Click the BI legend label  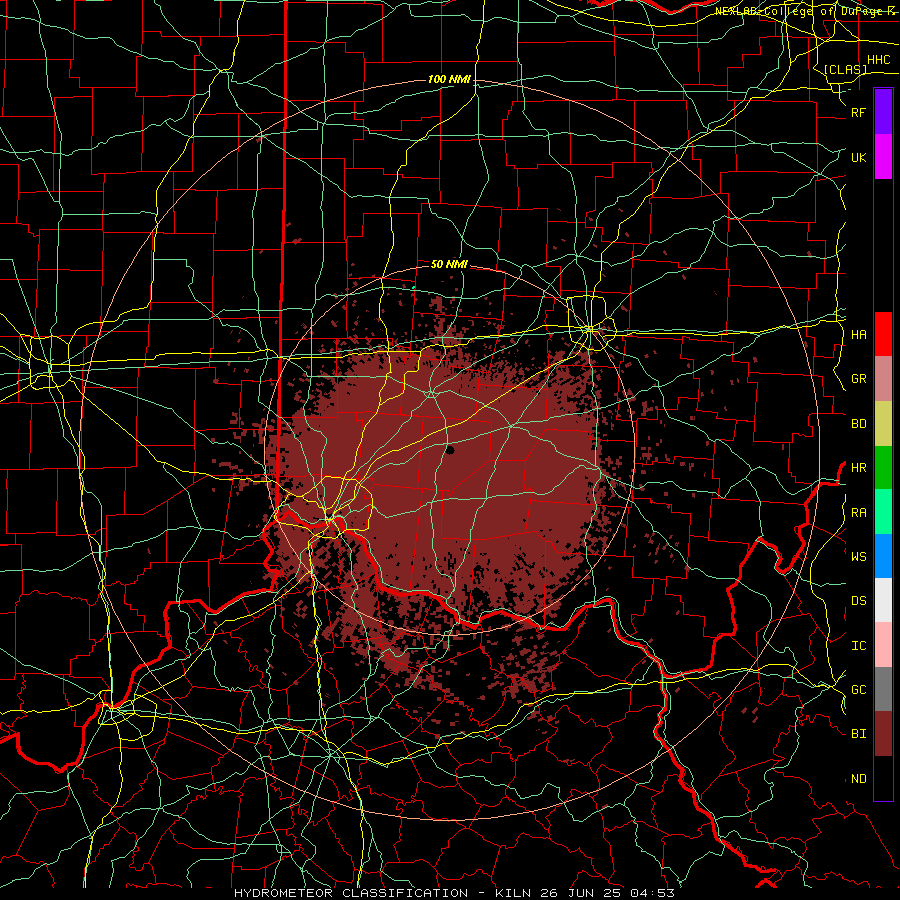859,734
